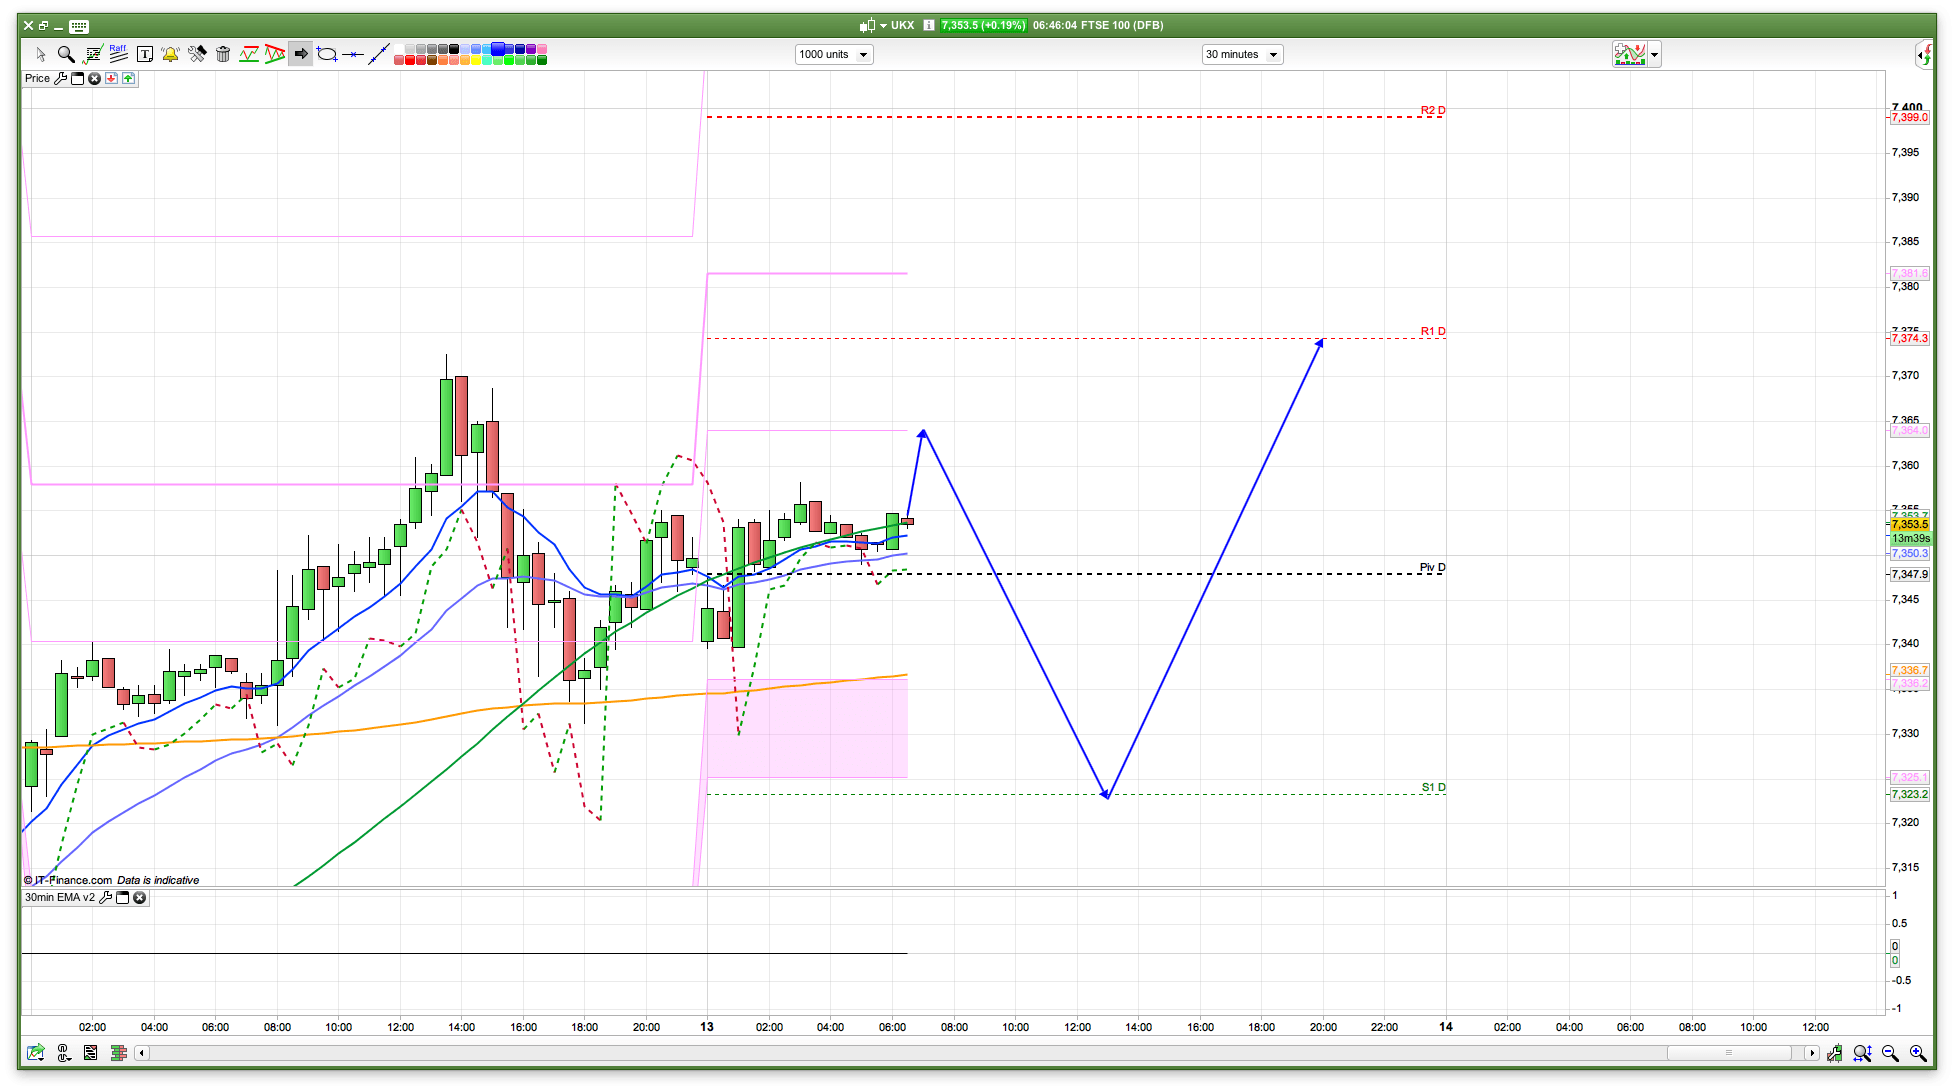
Task: Move Price panel down with red arrow
Action: point(111,78)
